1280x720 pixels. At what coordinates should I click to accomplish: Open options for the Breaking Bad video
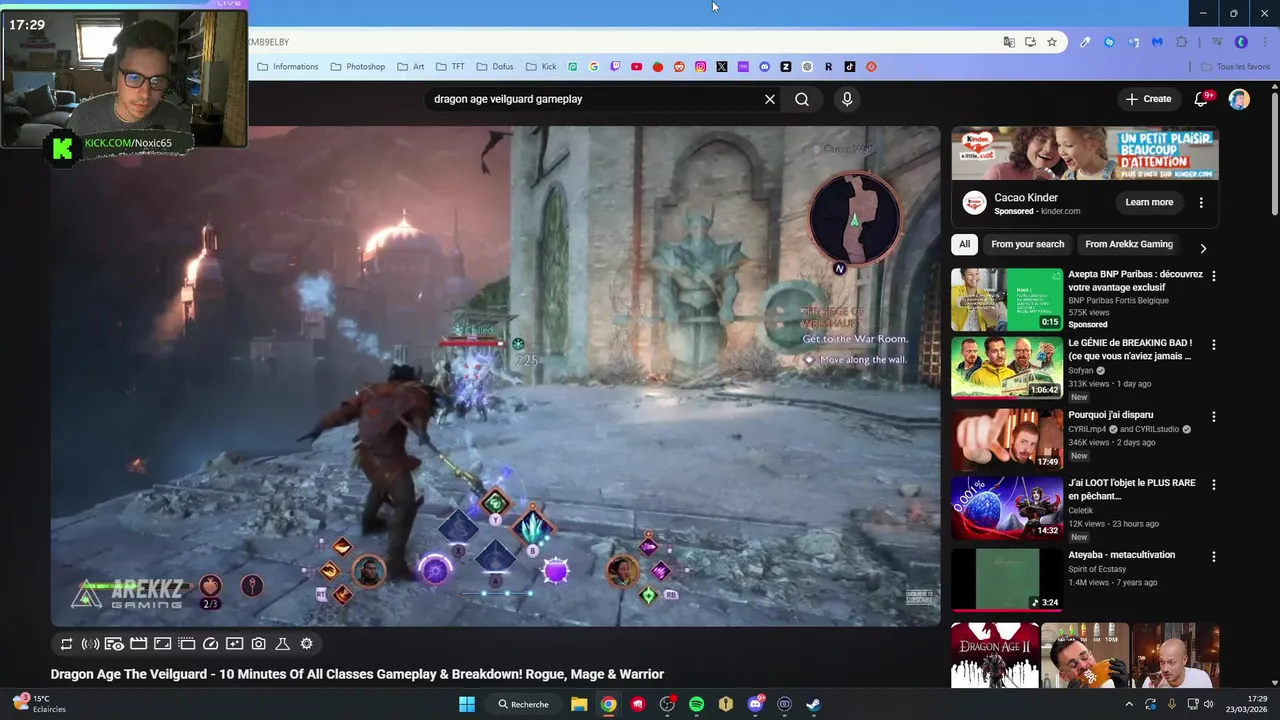(1214, 344)
